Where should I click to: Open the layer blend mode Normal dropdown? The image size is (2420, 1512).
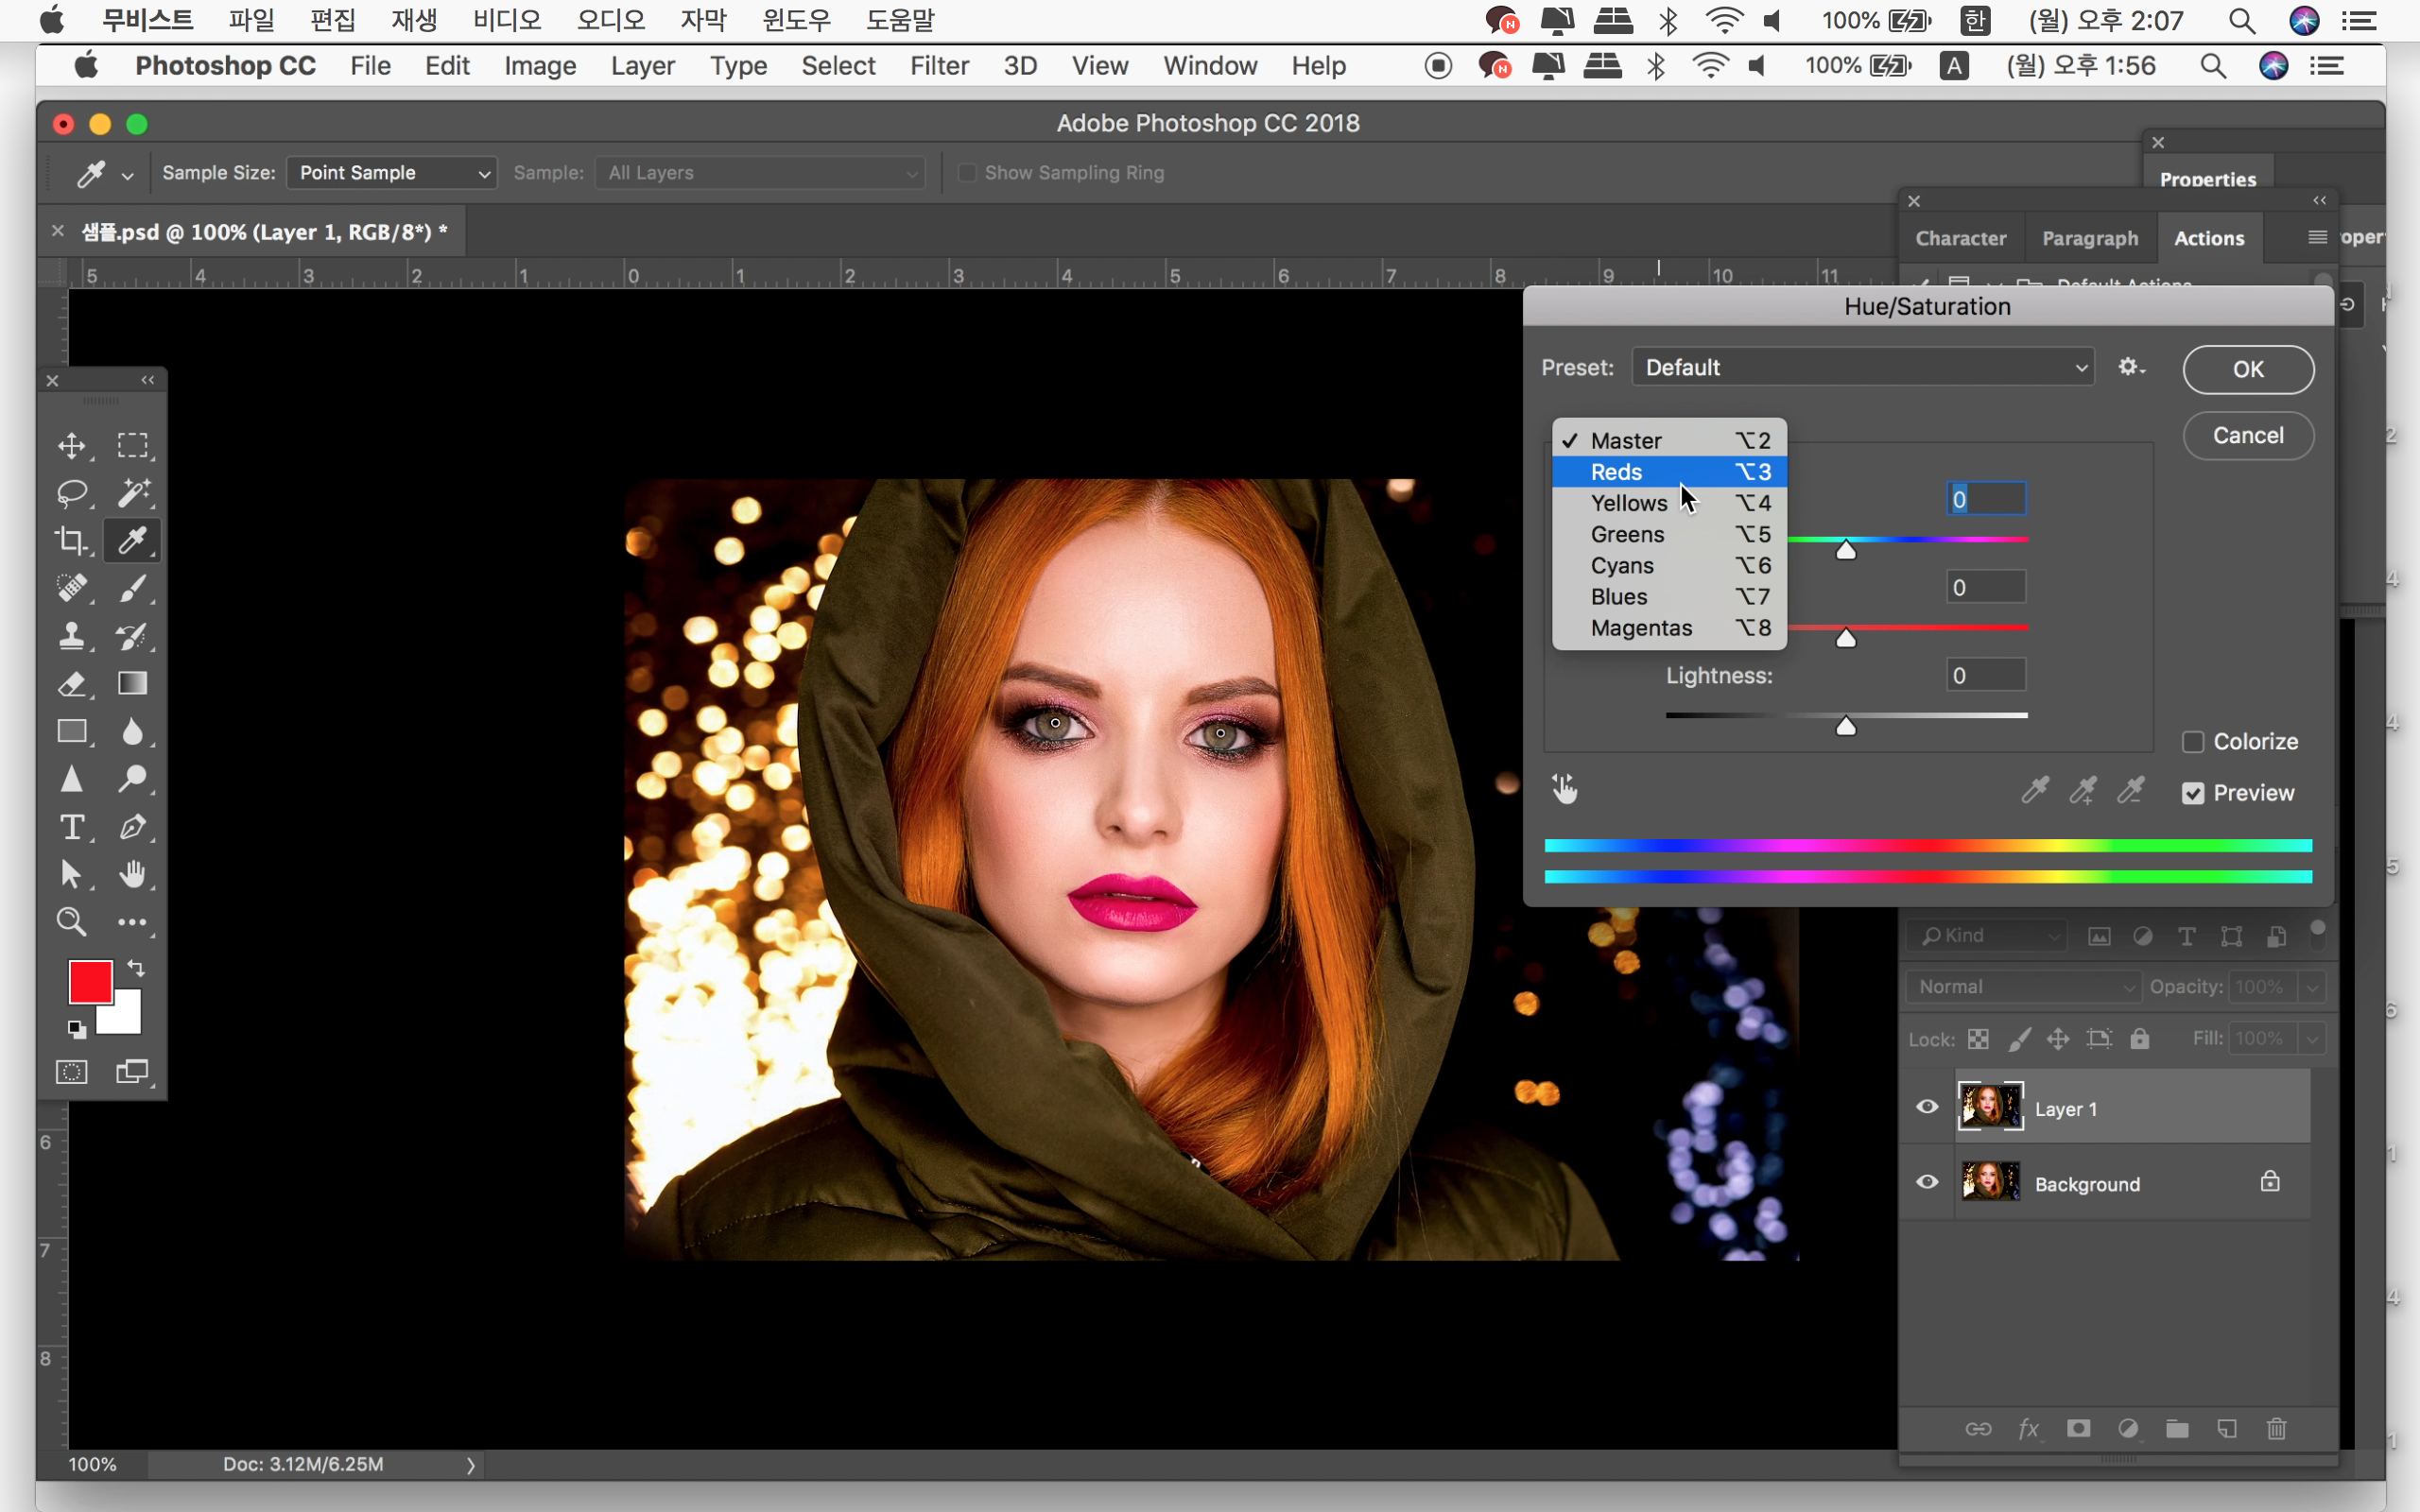pyautogui.click(x=2024, y=987)
